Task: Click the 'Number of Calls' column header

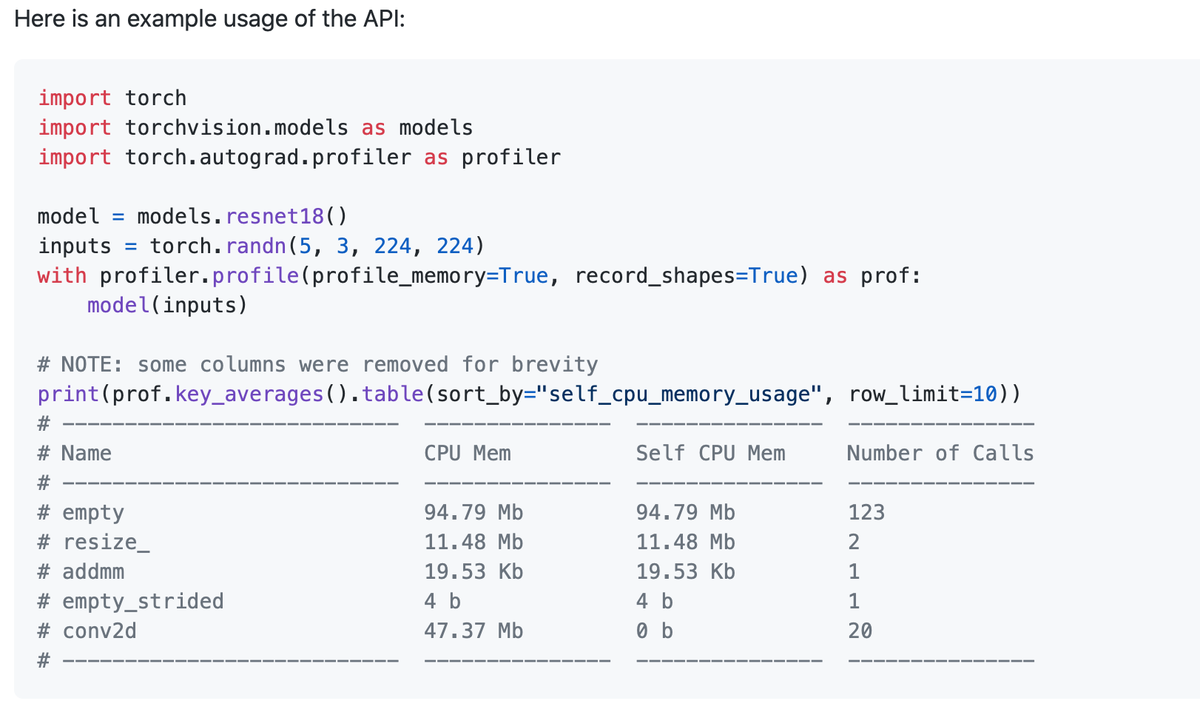Action: click(x=940, y=453)
